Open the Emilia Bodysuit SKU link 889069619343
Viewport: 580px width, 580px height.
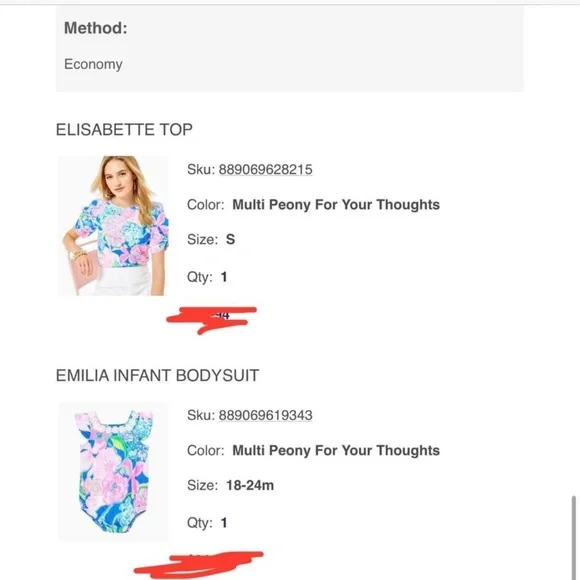tap(265, 415)
